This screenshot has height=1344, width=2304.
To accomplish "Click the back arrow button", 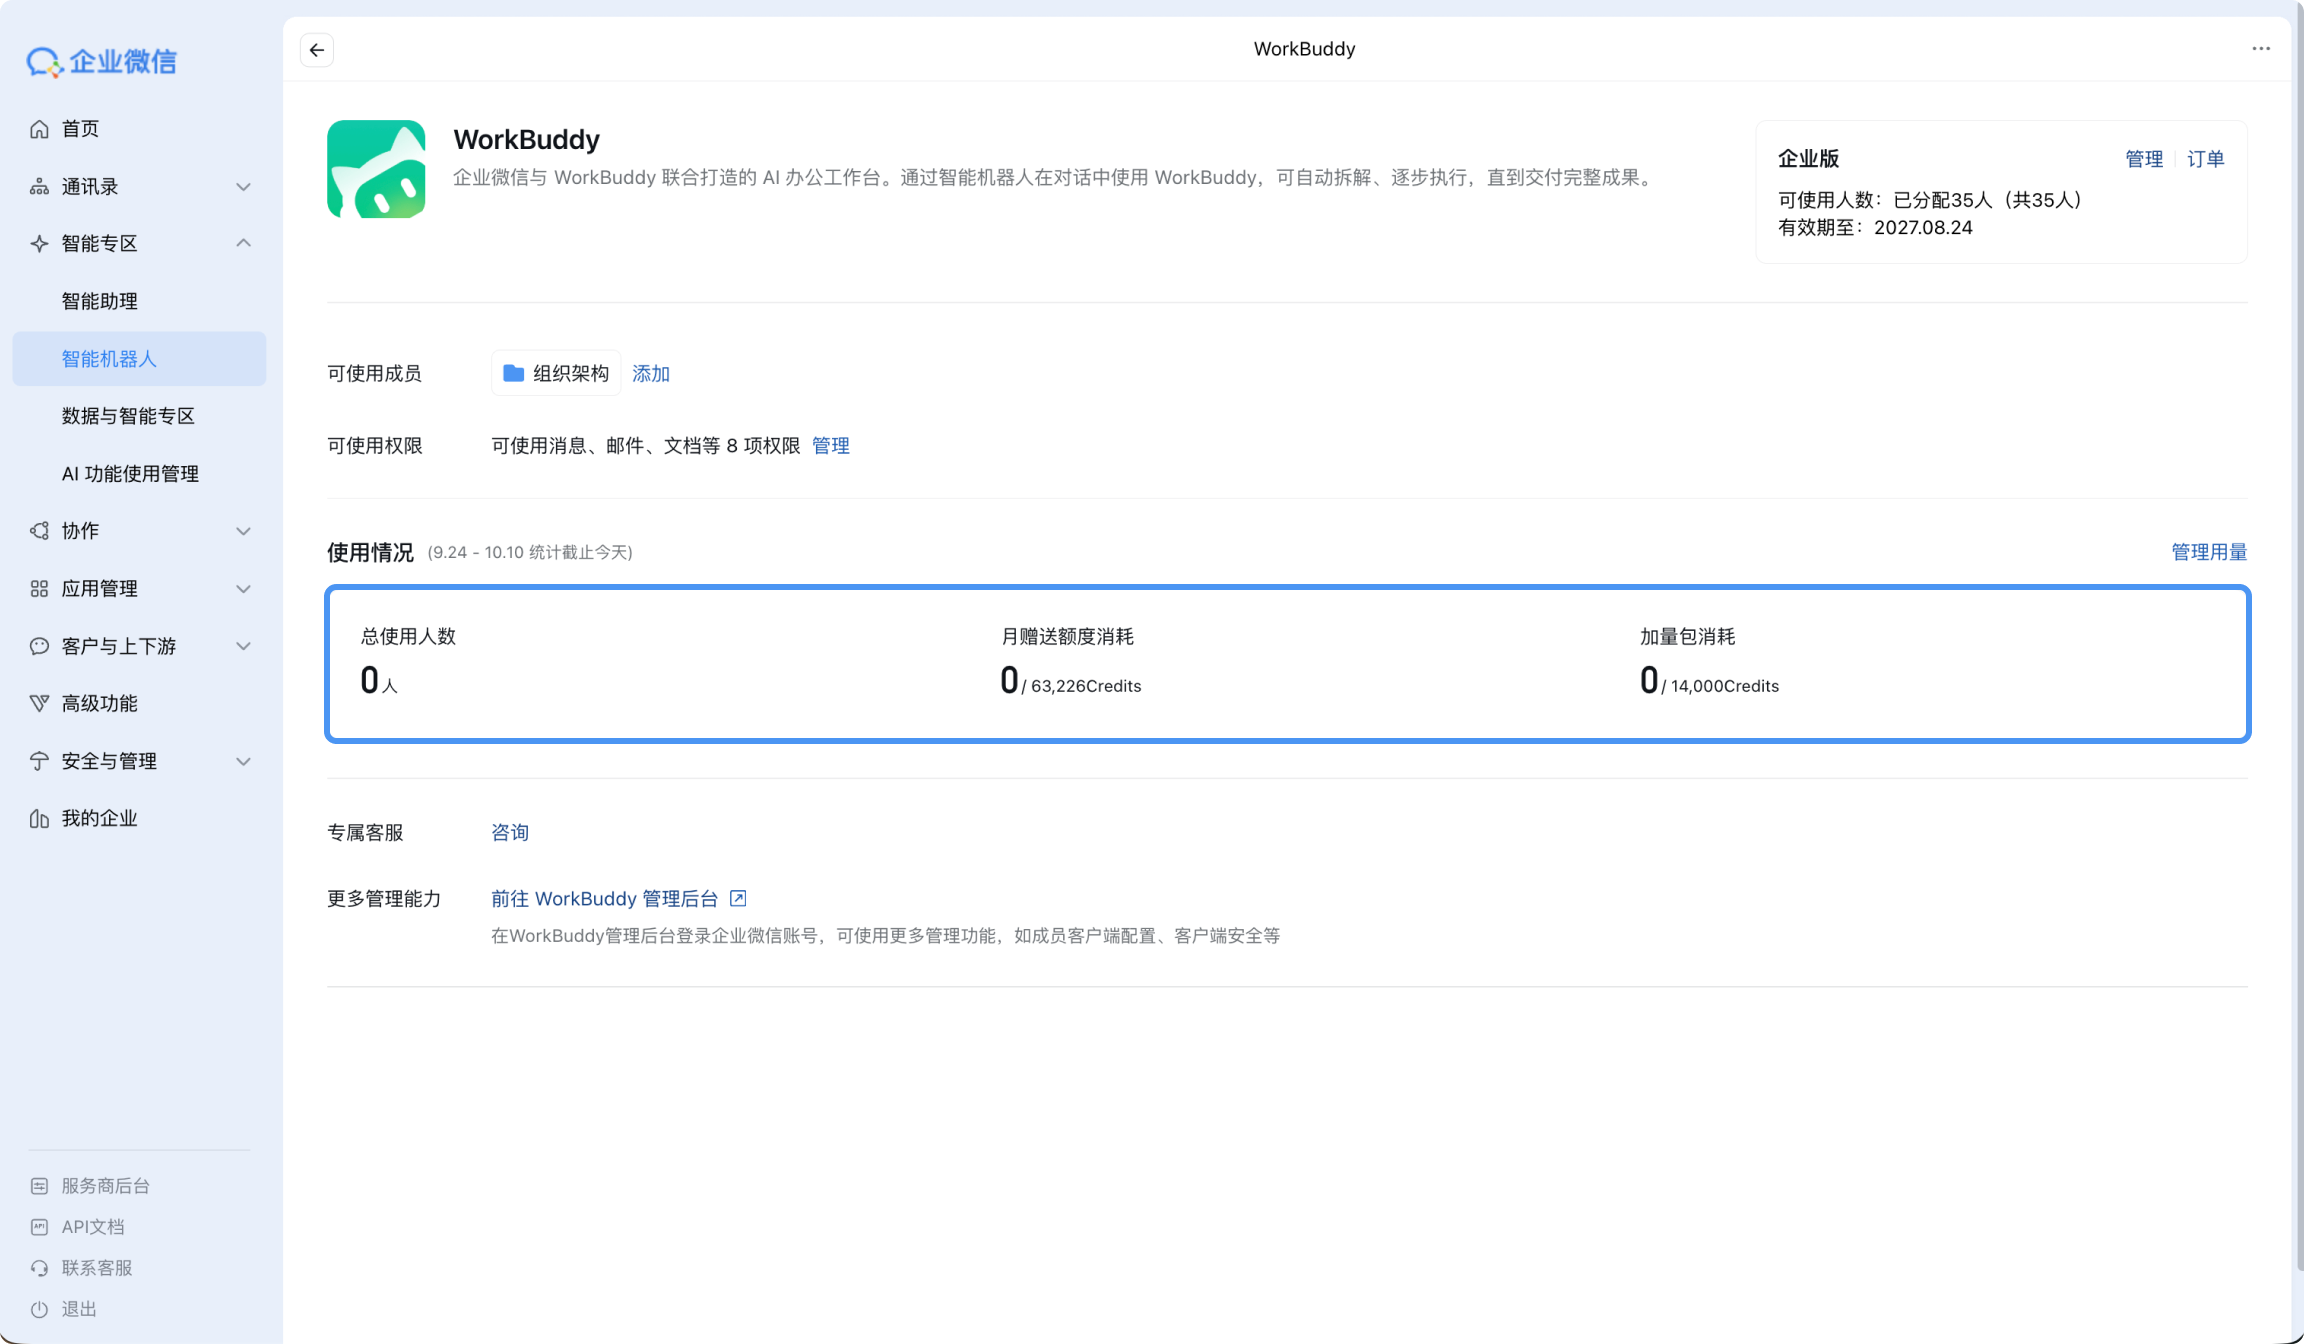I will click(317, 50).
